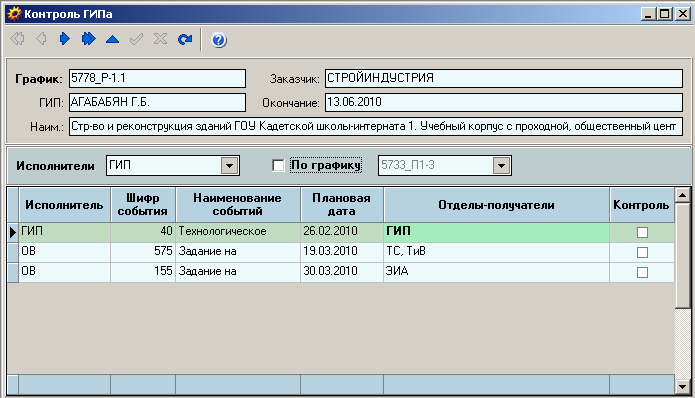Select the cell 'ТС, ТиВ'

tap(496, 252)
